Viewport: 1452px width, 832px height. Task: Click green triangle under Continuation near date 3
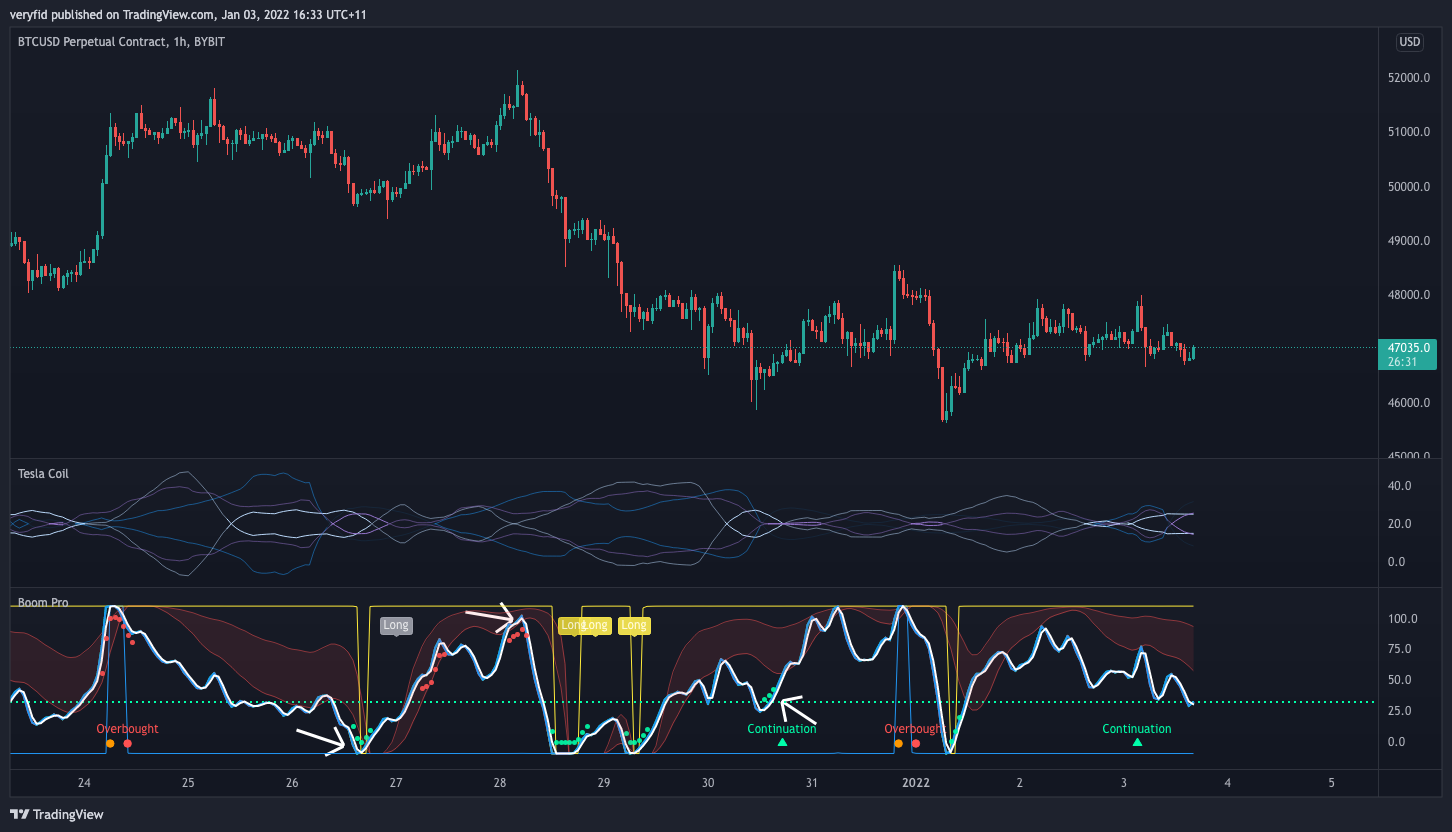[x=1137, y=742]
